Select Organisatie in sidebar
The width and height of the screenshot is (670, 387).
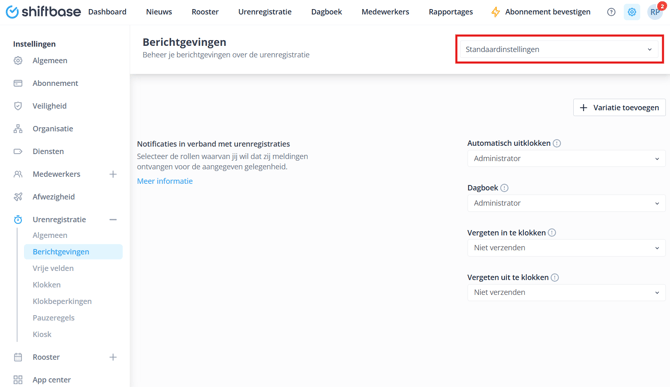(x=53, y=129)
